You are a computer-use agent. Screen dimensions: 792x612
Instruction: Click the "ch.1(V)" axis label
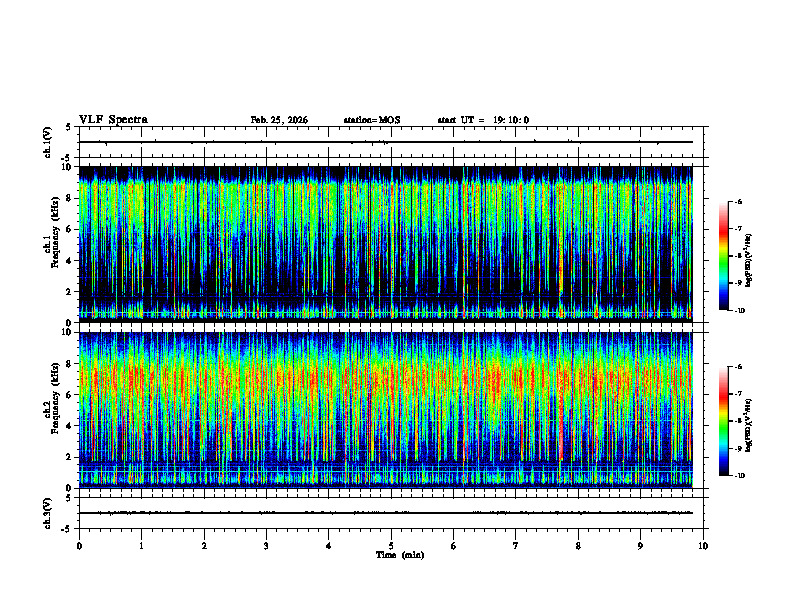(48, 142)
